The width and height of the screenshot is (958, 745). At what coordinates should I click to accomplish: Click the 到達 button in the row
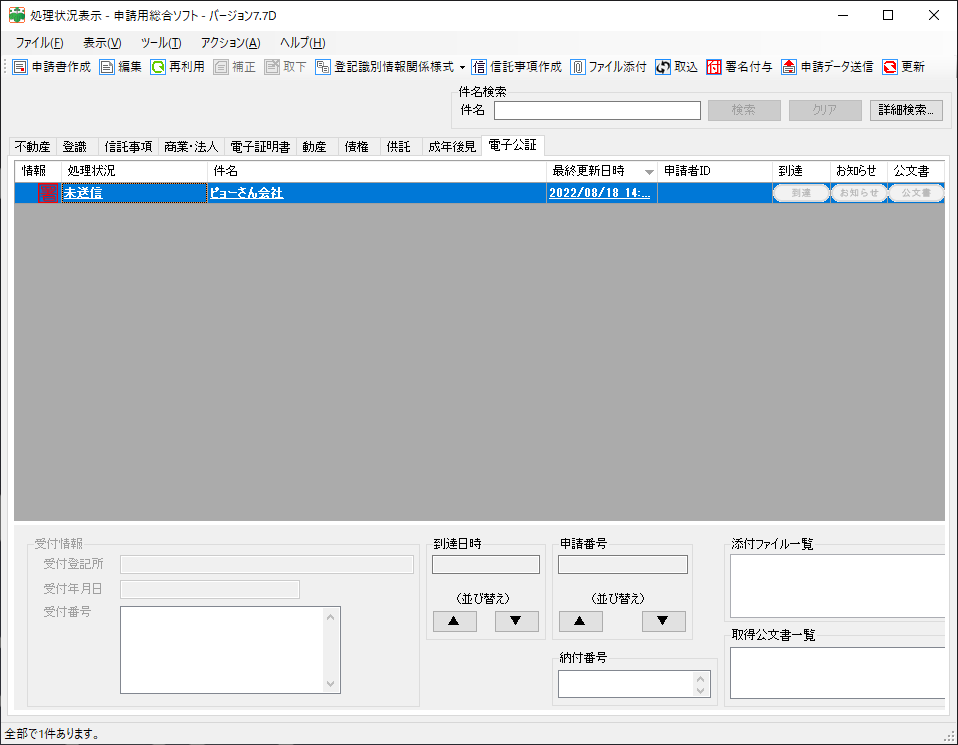801,193
